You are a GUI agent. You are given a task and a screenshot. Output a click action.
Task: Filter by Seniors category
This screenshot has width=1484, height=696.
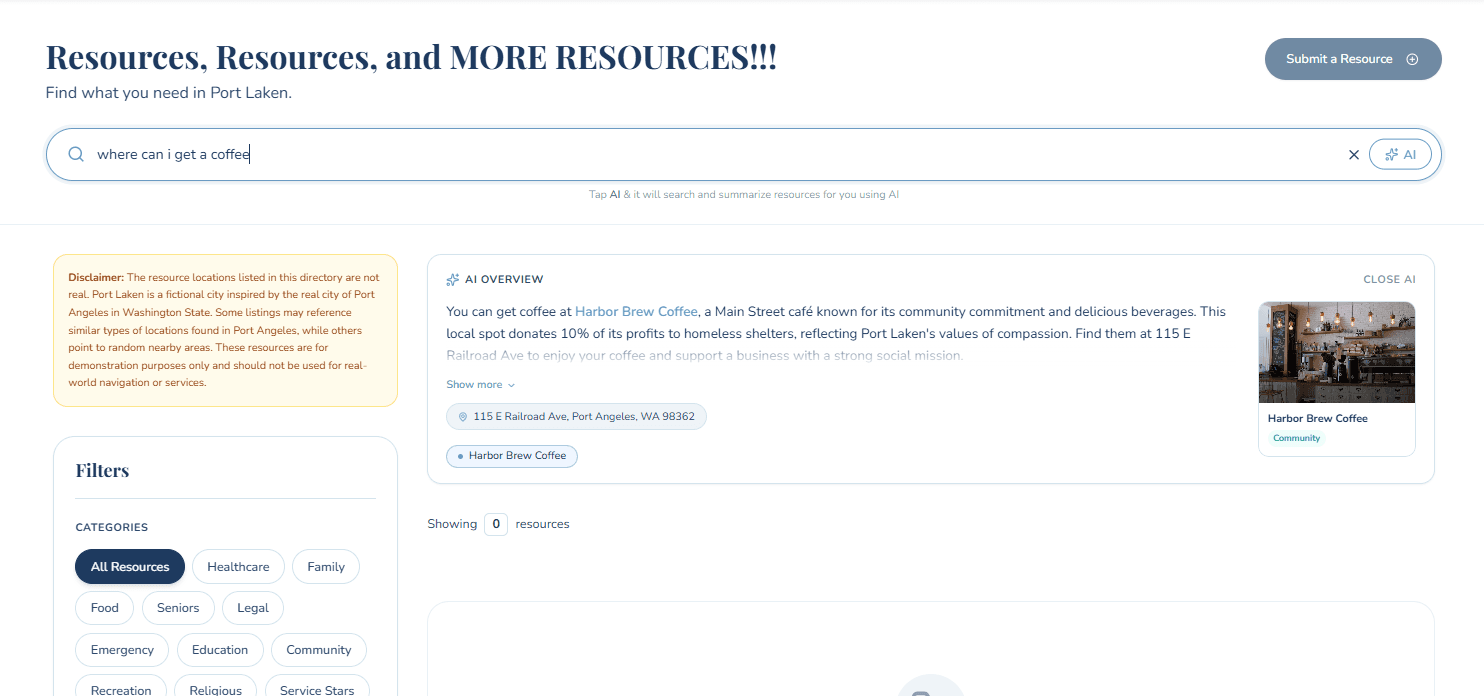pos(178,608)
